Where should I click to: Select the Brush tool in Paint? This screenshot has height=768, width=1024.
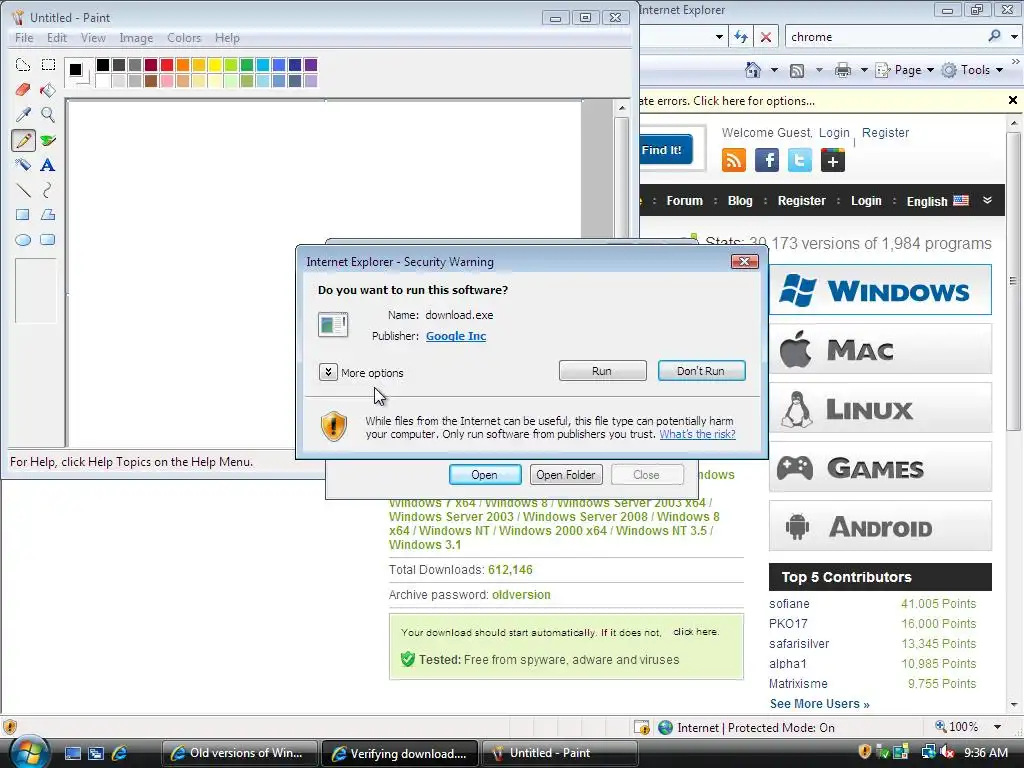pyautogui.click(x=48, y=140)
